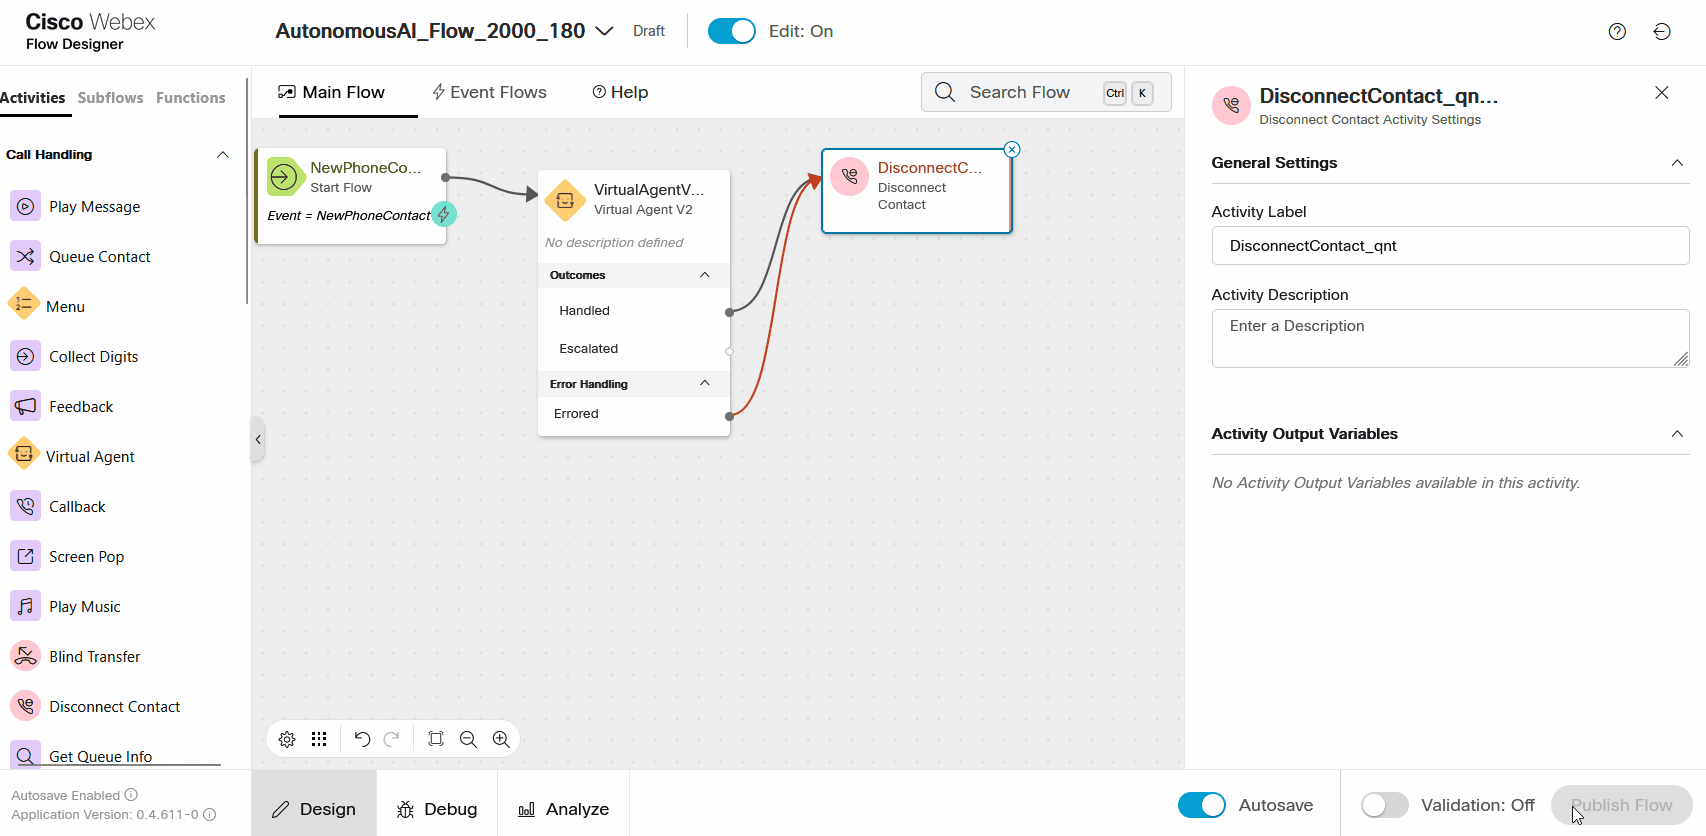Collapse the Call Handling section
This screenshot has width=1706, height=836.
pyautogui.click(x=223, y=155)
